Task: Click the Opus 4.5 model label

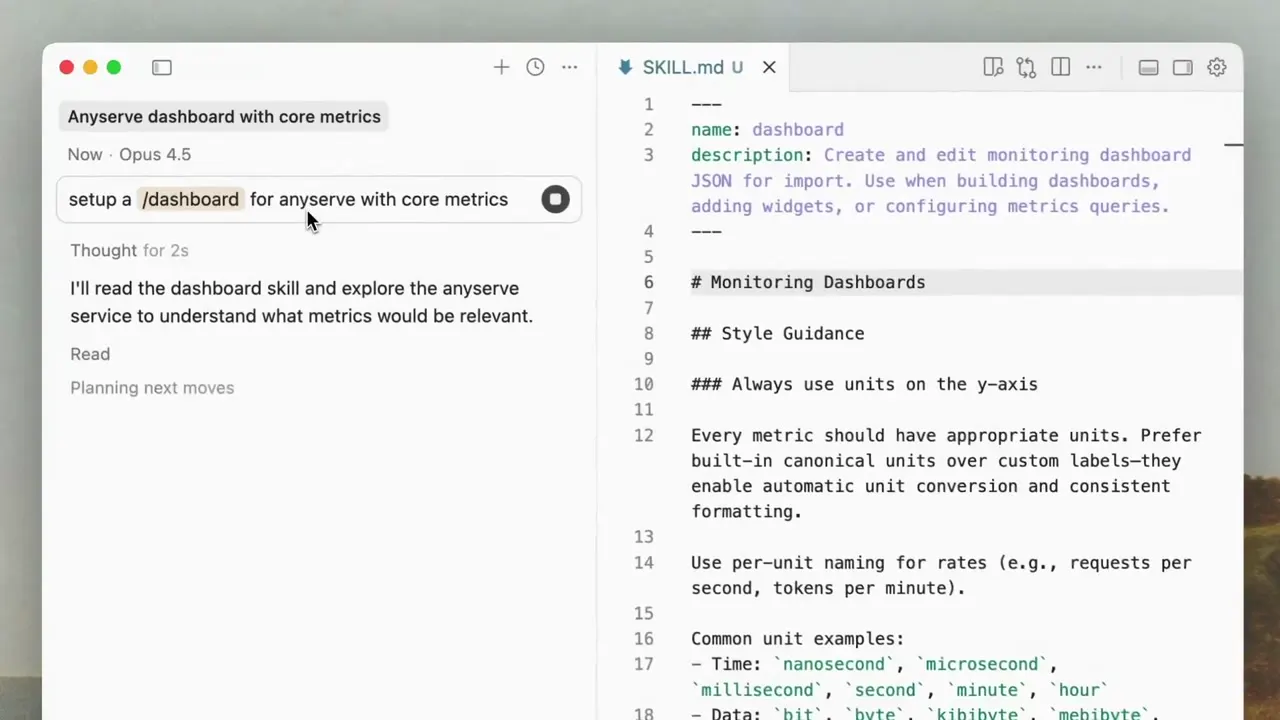Action: (155, 154)
